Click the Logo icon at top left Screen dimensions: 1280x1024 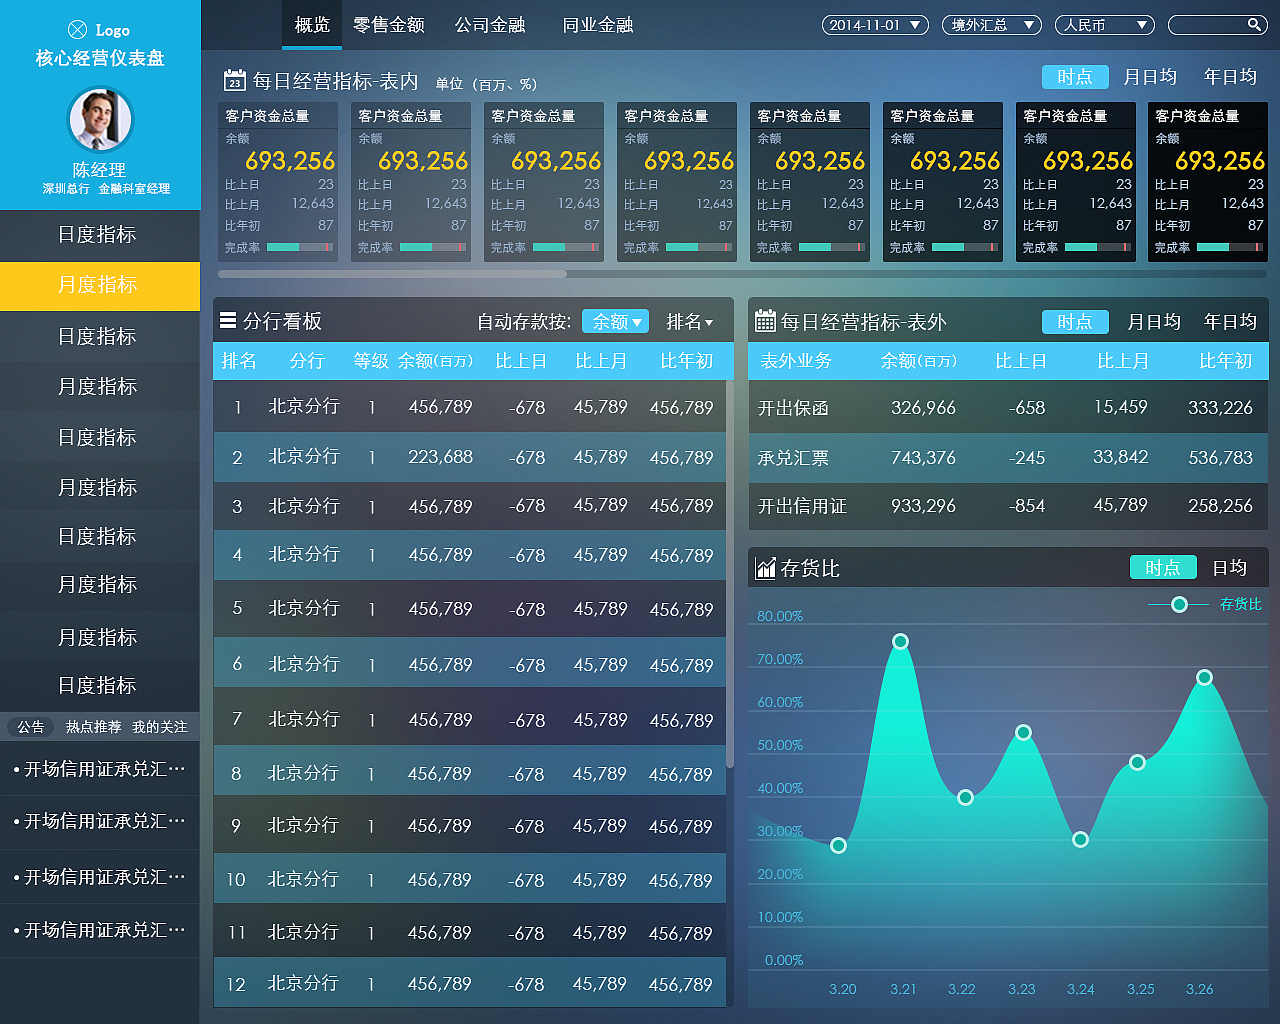[x=77, y=30]
